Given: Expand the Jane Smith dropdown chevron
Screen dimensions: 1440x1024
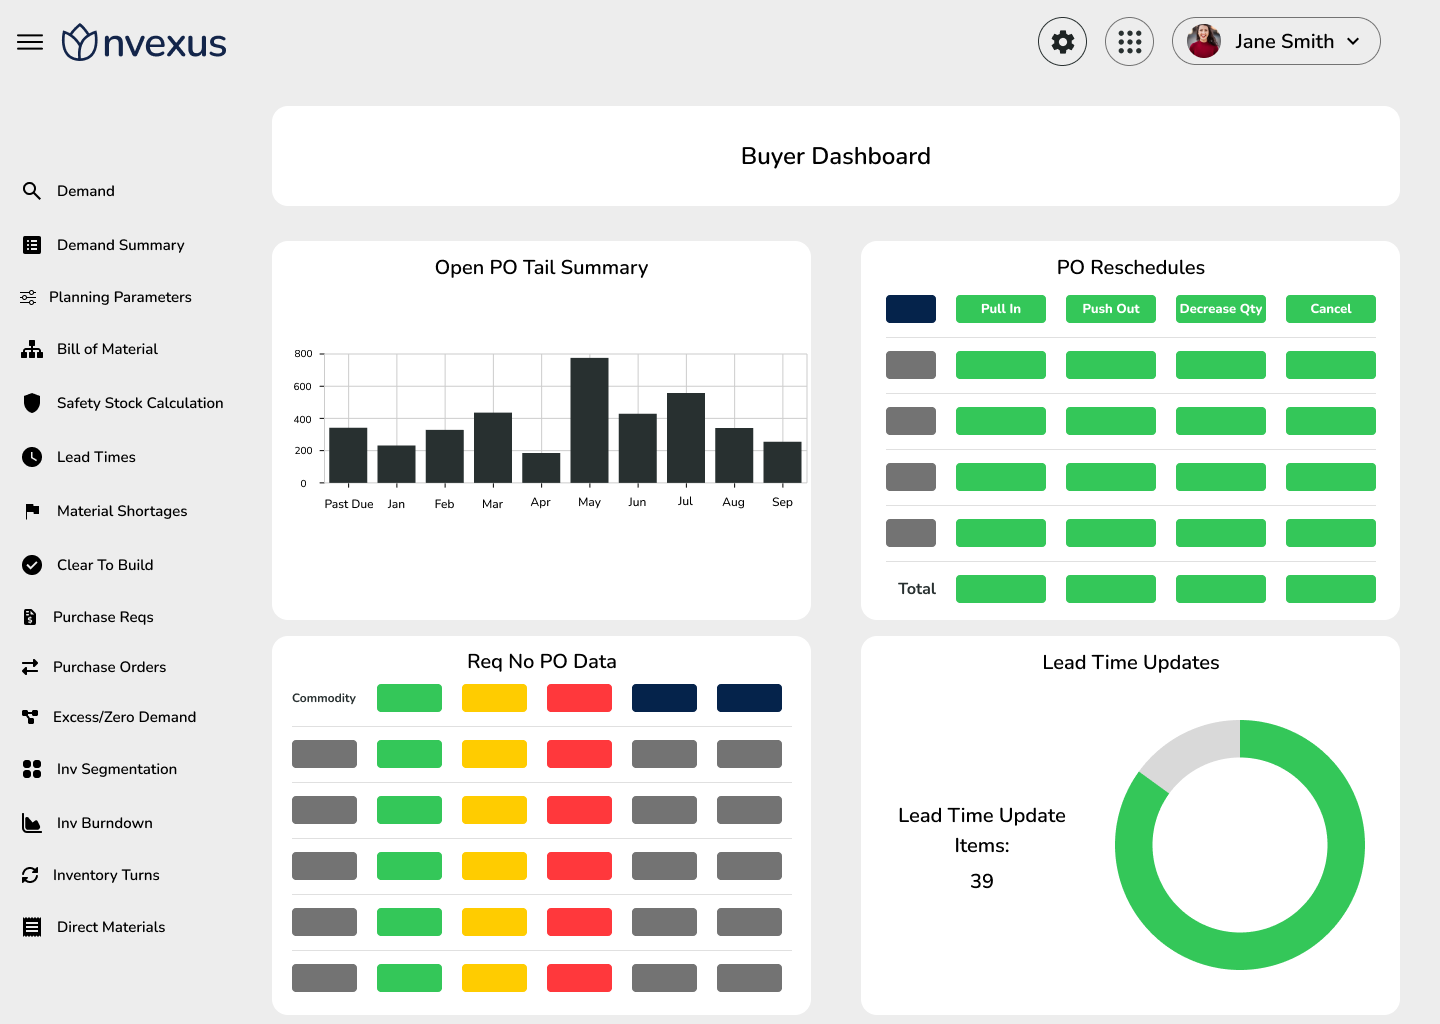Looking at the screenshot, I should tap(1353, 41).
